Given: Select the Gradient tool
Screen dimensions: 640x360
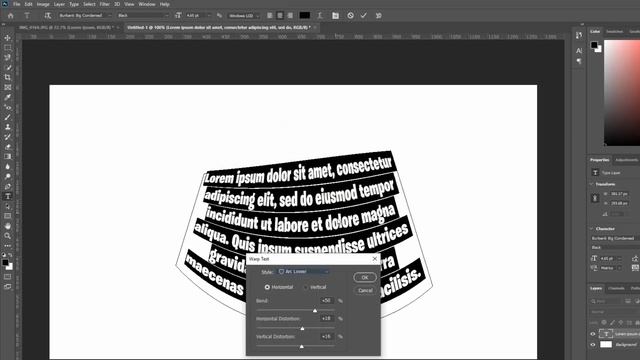Looking at the screenshot, I should pyautogui.click(x=8, y=156).
